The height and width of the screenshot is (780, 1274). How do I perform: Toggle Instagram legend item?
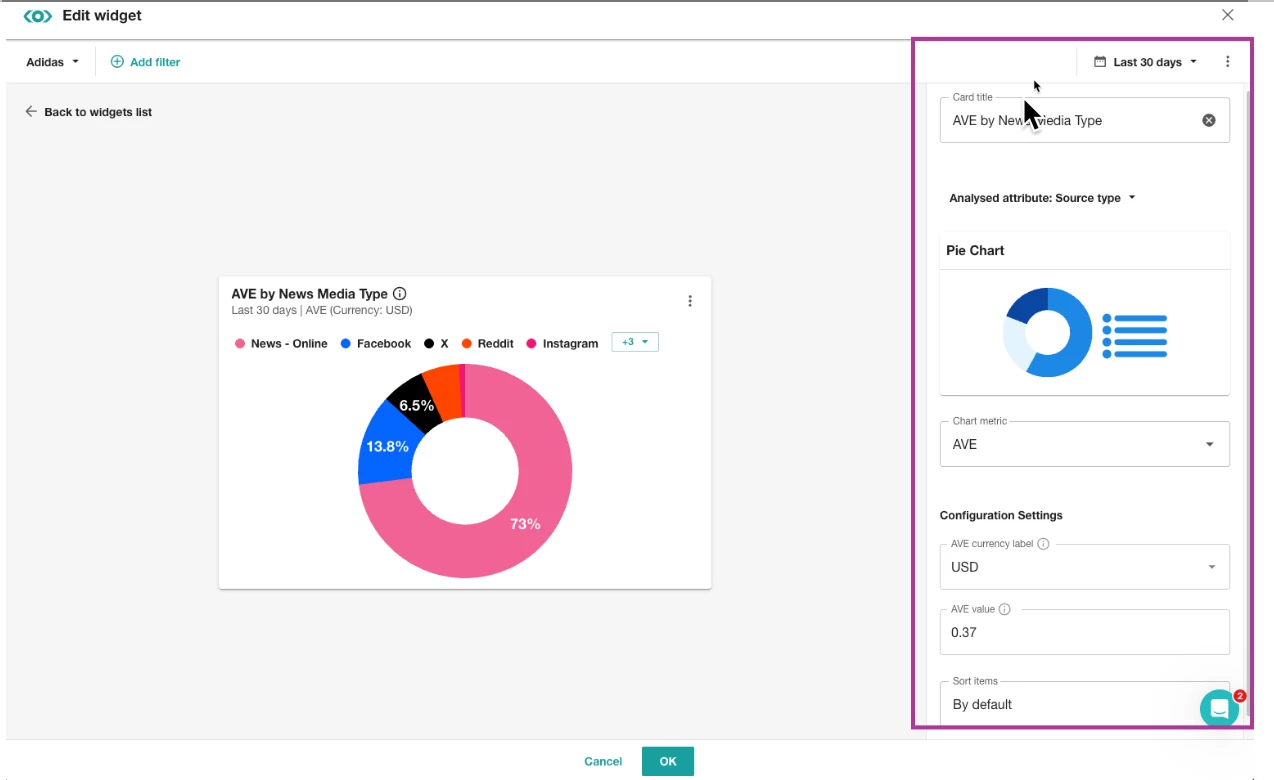pyautogui.click(x=562, y=343)
